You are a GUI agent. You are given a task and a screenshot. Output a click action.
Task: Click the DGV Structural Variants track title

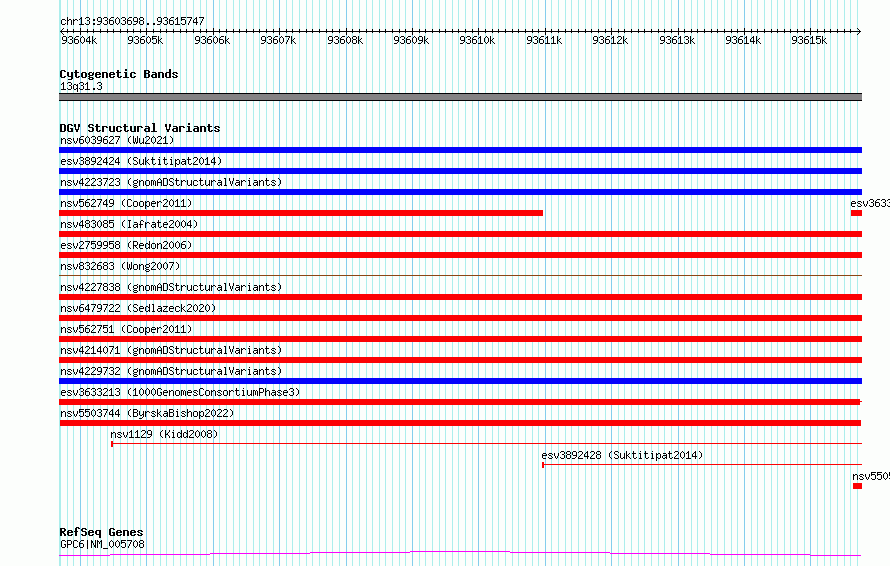click(140, 128)
